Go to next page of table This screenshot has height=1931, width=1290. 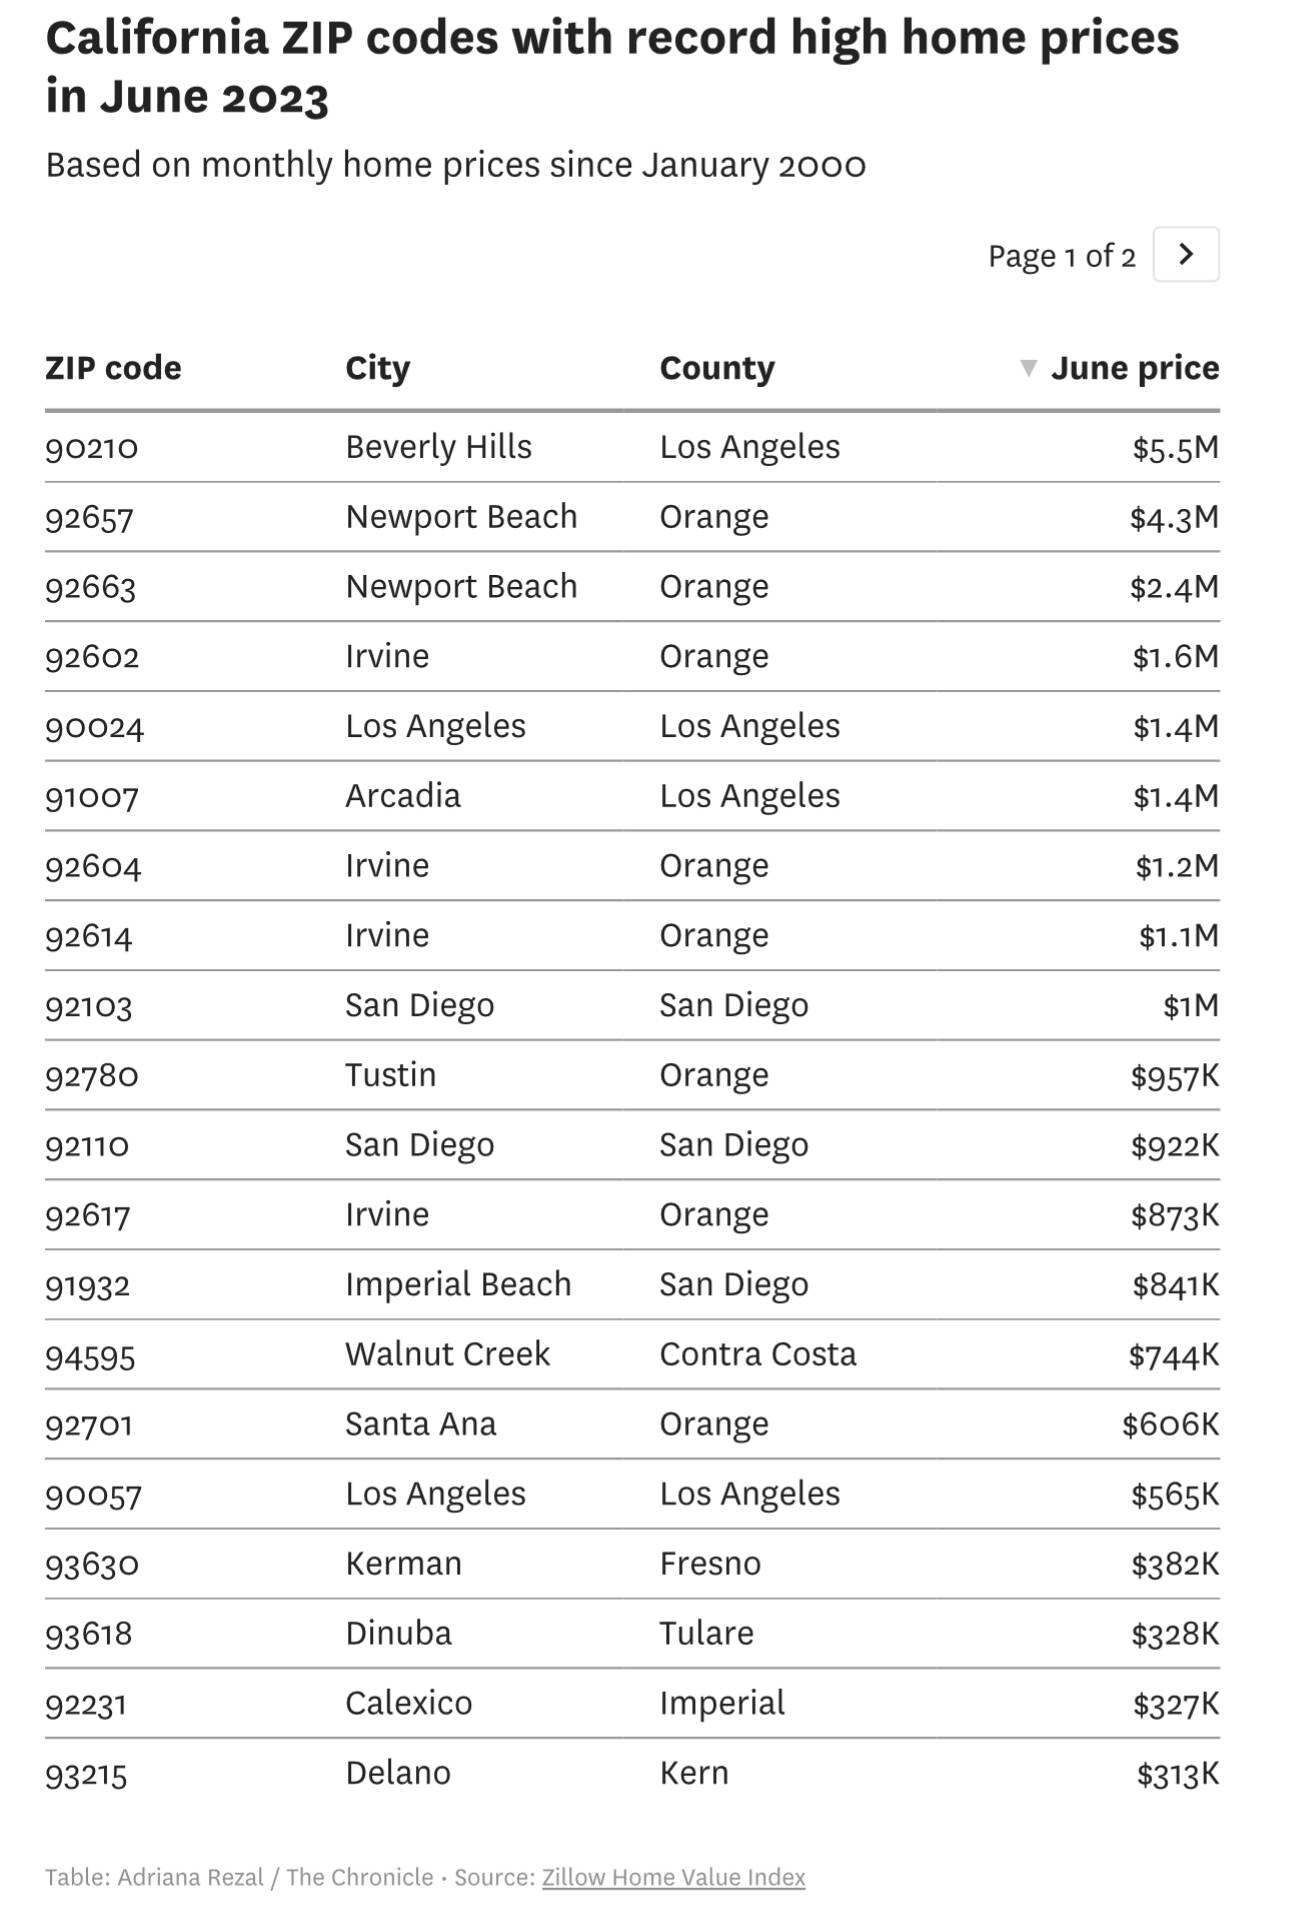point(1185,254)
